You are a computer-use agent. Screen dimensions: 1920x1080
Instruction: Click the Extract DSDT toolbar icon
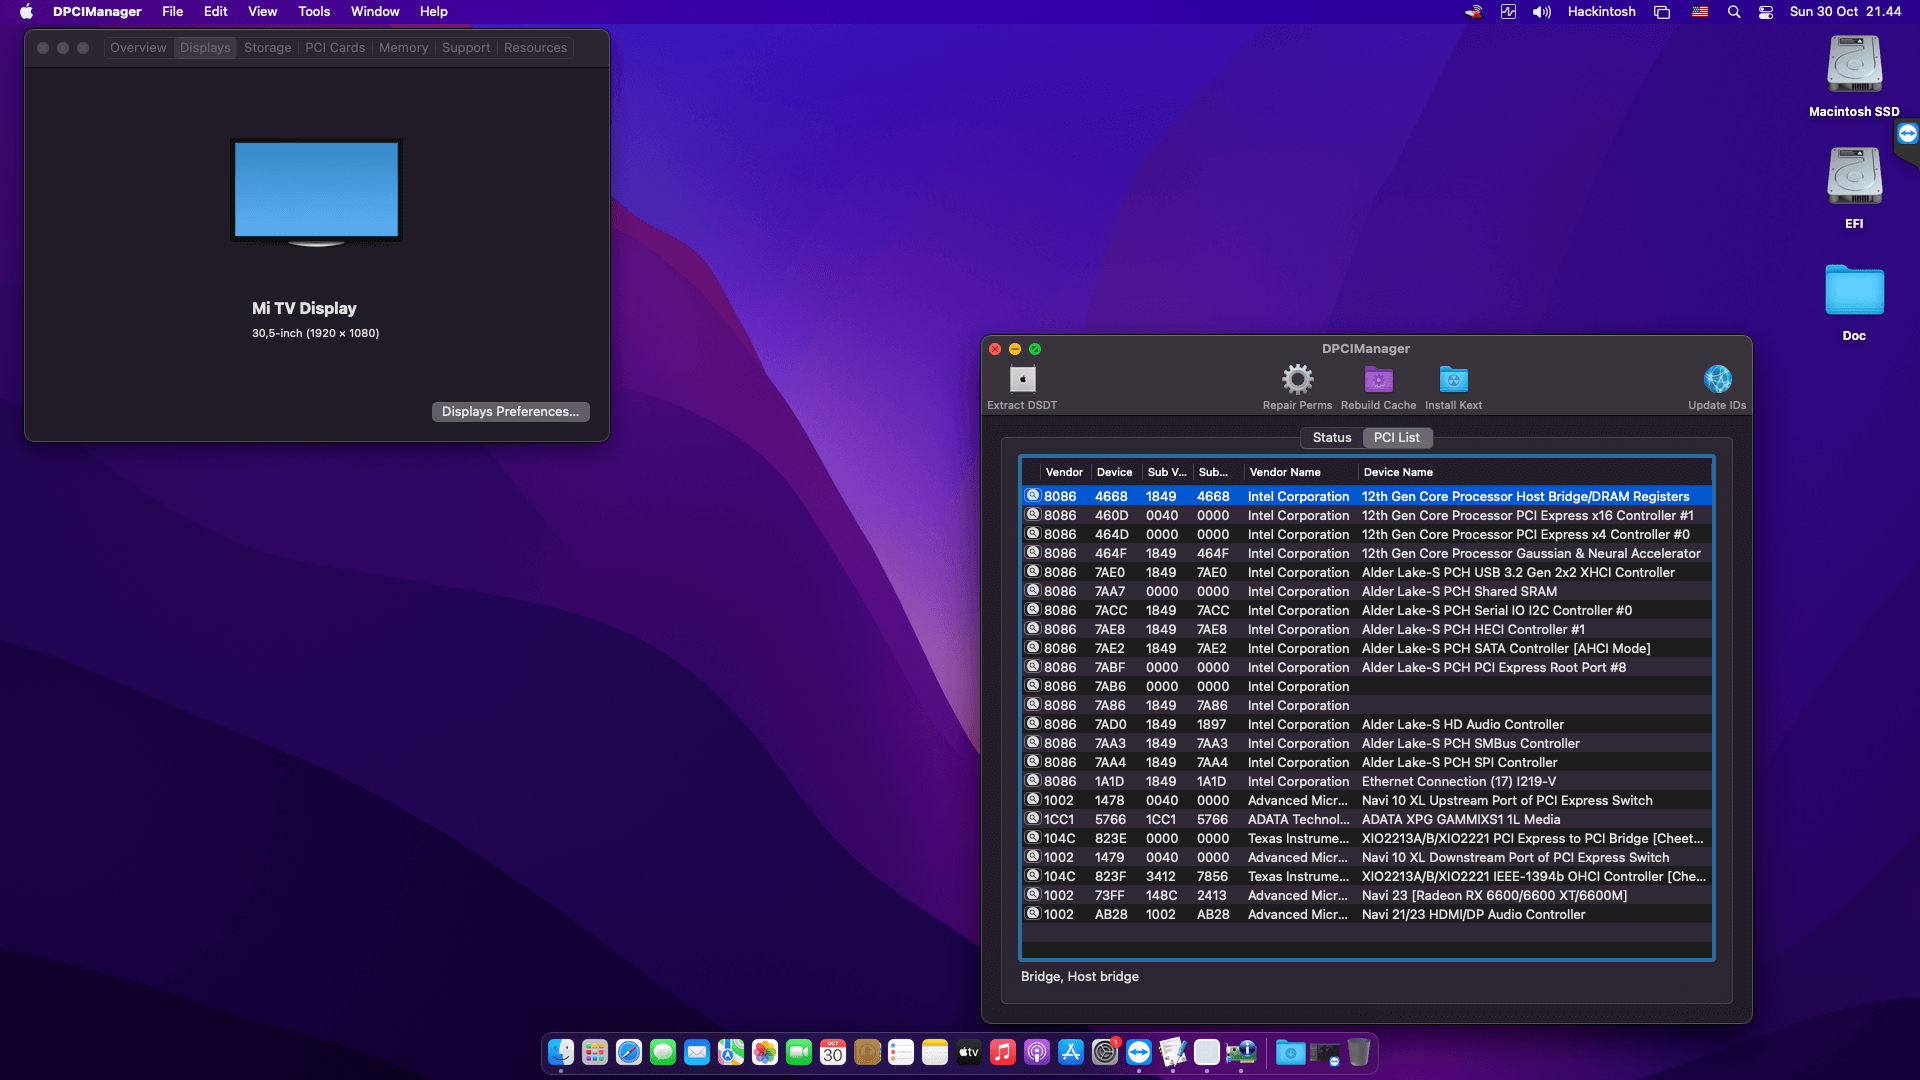tap(1022, 380)
